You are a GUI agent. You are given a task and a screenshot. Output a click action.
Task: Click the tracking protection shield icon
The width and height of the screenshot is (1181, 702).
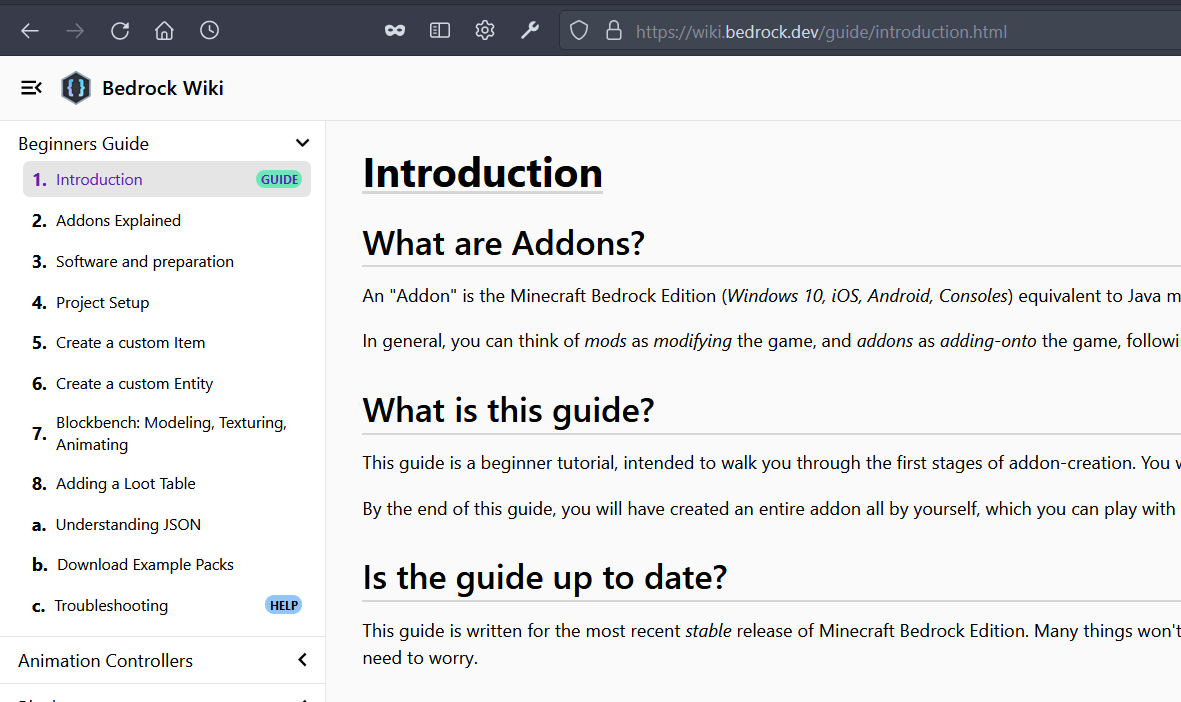pyautogui.click(x=578, y=31)
